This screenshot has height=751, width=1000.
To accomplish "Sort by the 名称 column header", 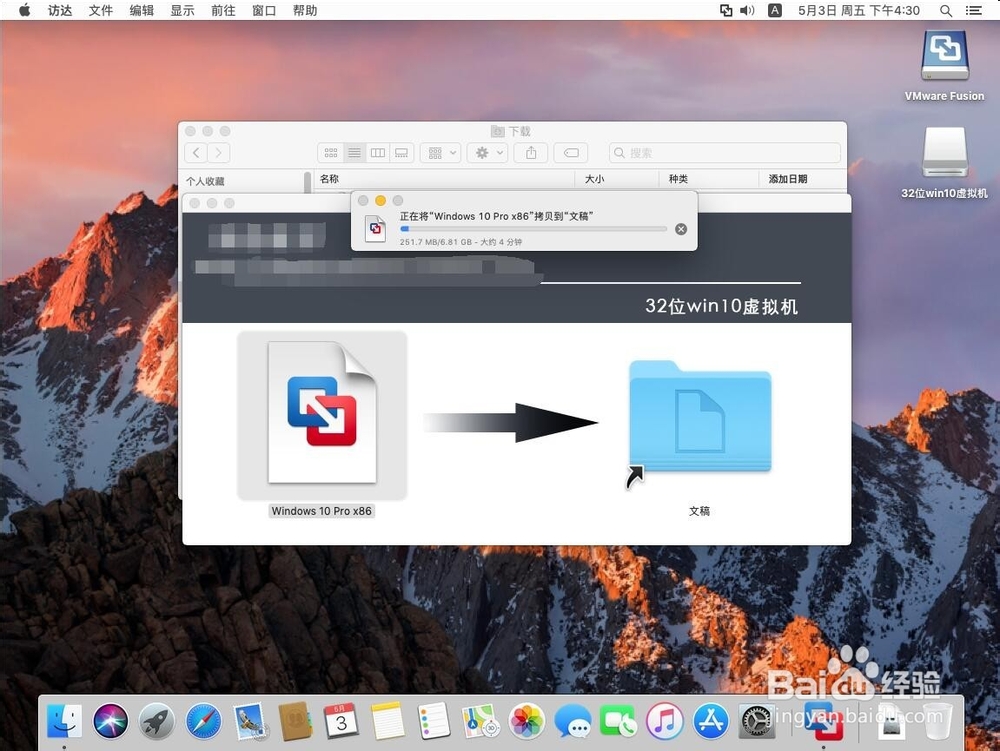I will (329, 179).
